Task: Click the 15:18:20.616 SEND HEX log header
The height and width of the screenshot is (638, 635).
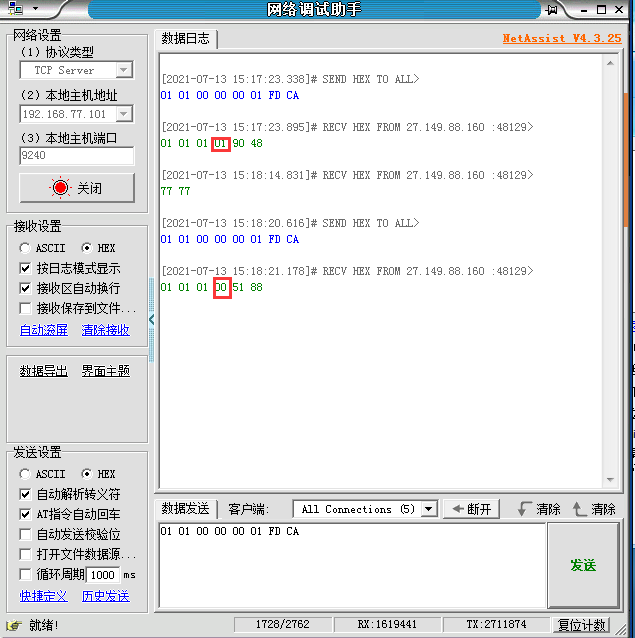Action: (290, 223)
